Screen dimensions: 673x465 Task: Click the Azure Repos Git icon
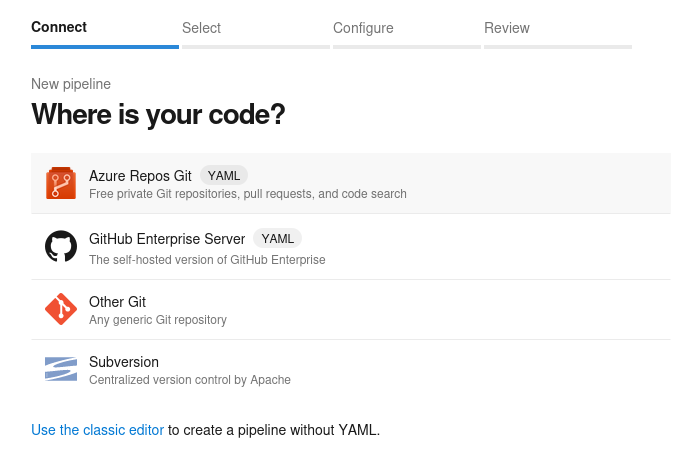coord(61,183)
